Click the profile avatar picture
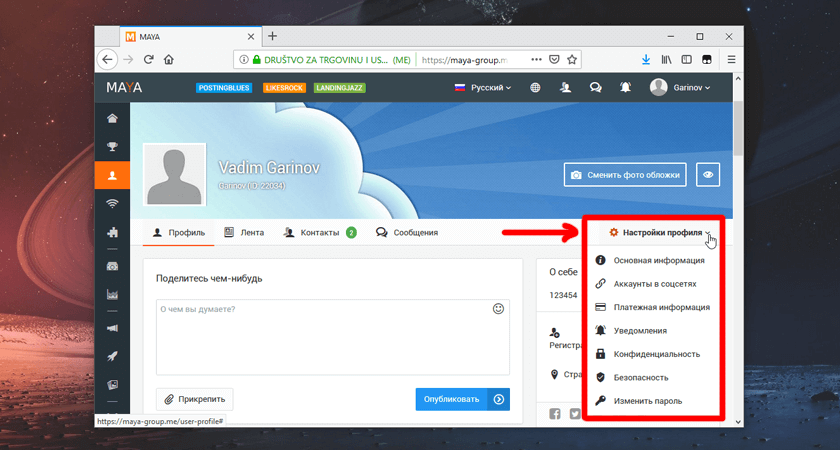This screenshot has width=840, height=450. coord(175,175)
